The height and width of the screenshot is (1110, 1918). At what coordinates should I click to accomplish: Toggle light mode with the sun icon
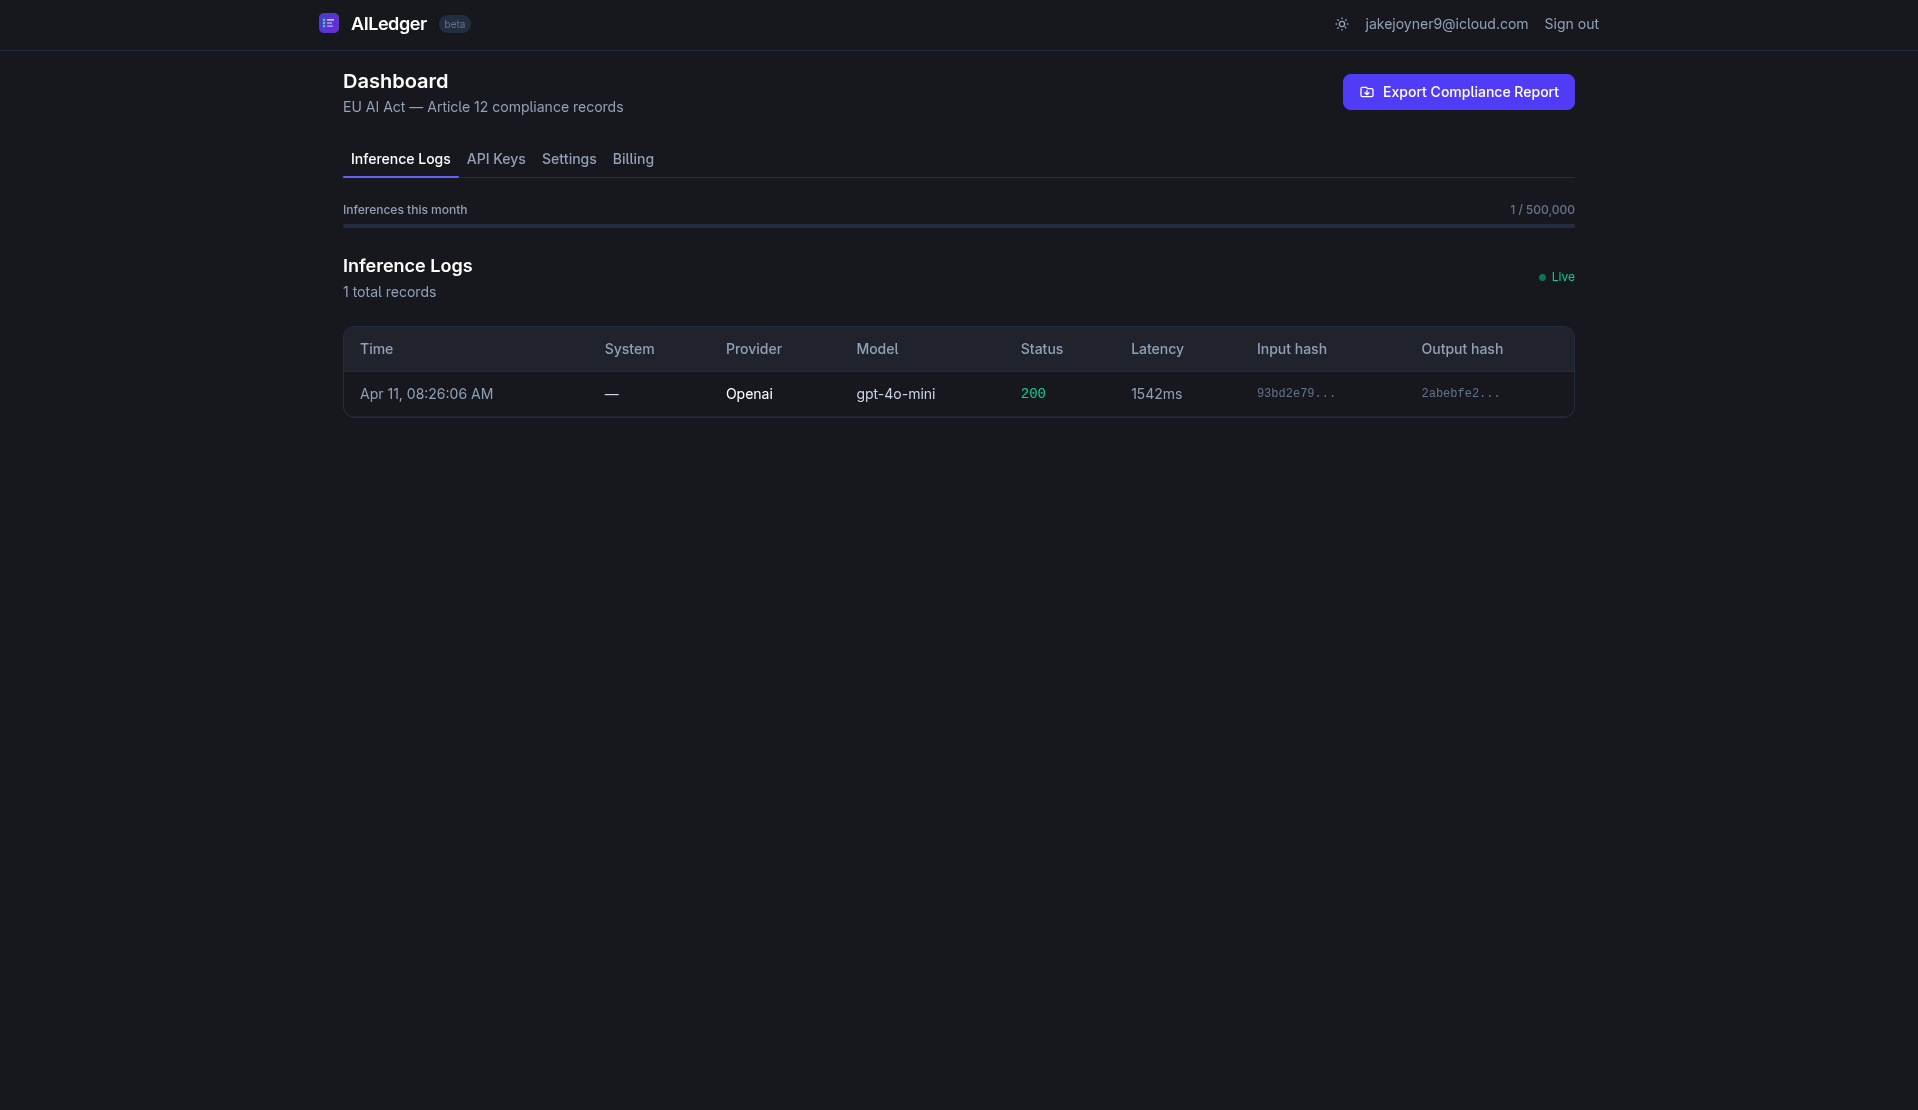click(x=1341, y=23)
